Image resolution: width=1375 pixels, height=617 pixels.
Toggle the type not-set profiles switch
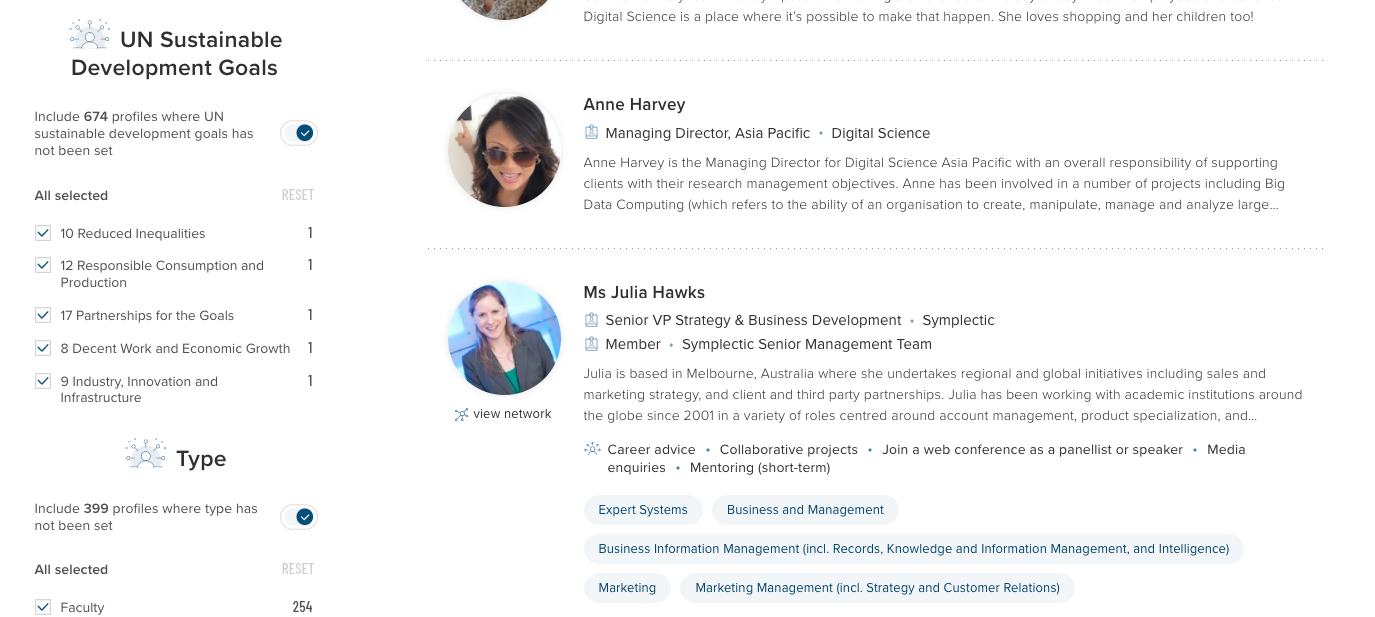[299, 517]
